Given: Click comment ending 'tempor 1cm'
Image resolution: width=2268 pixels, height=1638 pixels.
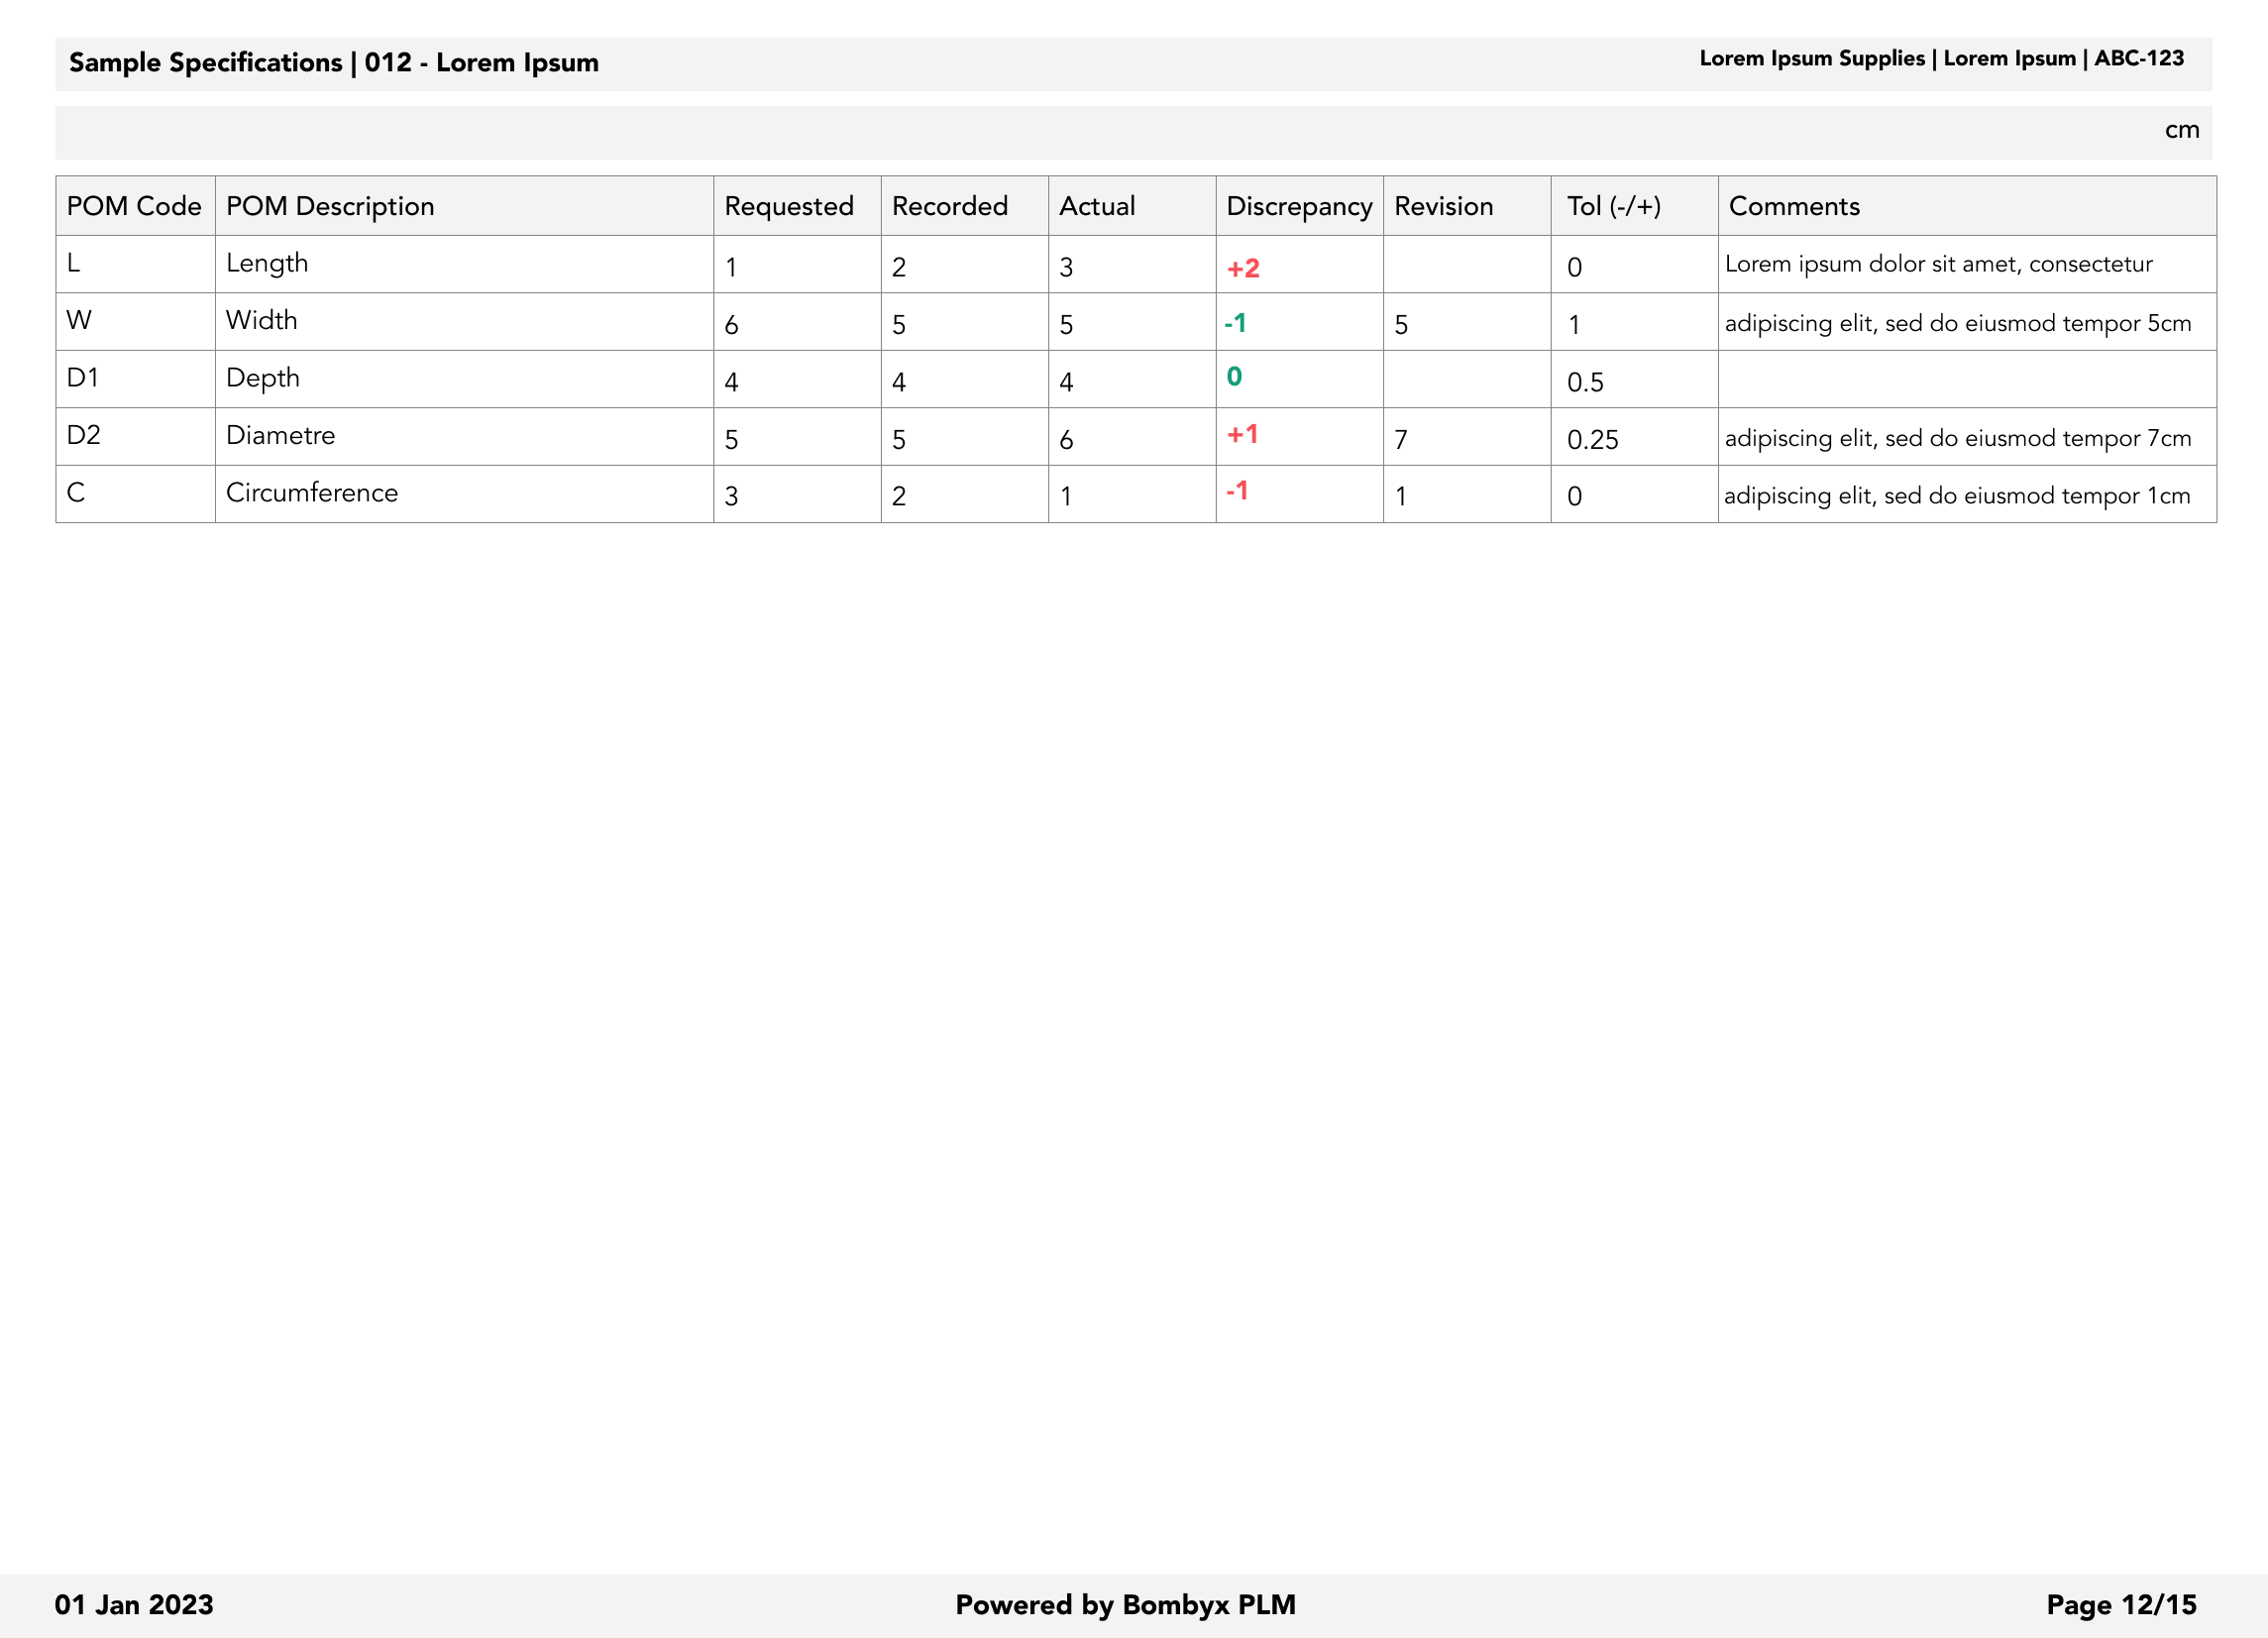Looking at the screenshot, I should pos(1957,495).
